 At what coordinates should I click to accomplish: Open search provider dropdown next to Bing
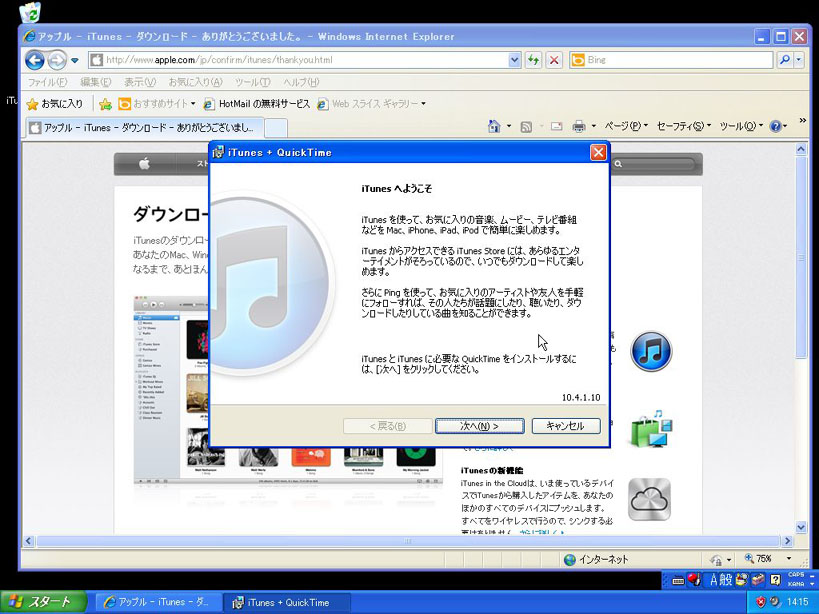[799, 60]
